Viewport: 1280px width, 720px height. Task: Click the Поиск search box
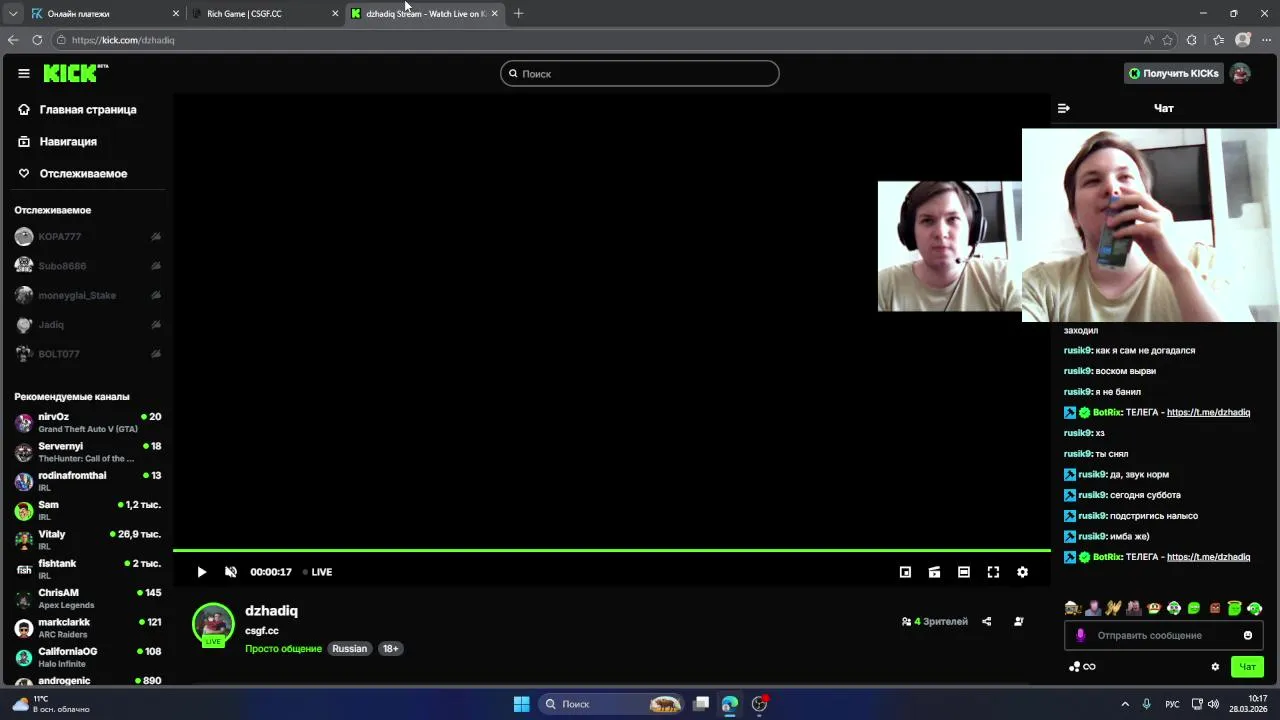coord(640,73)
